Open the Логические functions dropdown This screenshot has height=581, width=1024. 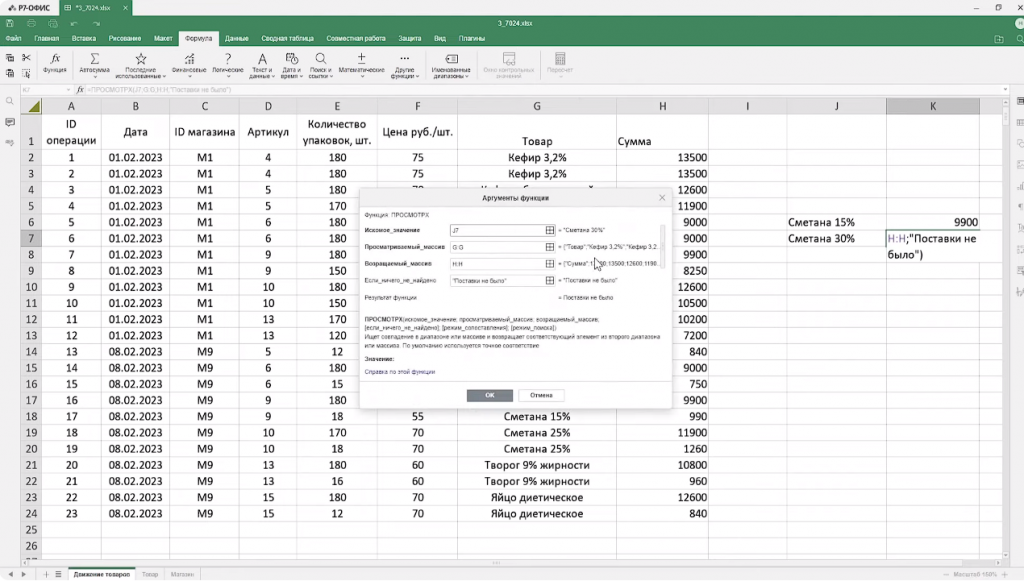(x=228, y=65)
